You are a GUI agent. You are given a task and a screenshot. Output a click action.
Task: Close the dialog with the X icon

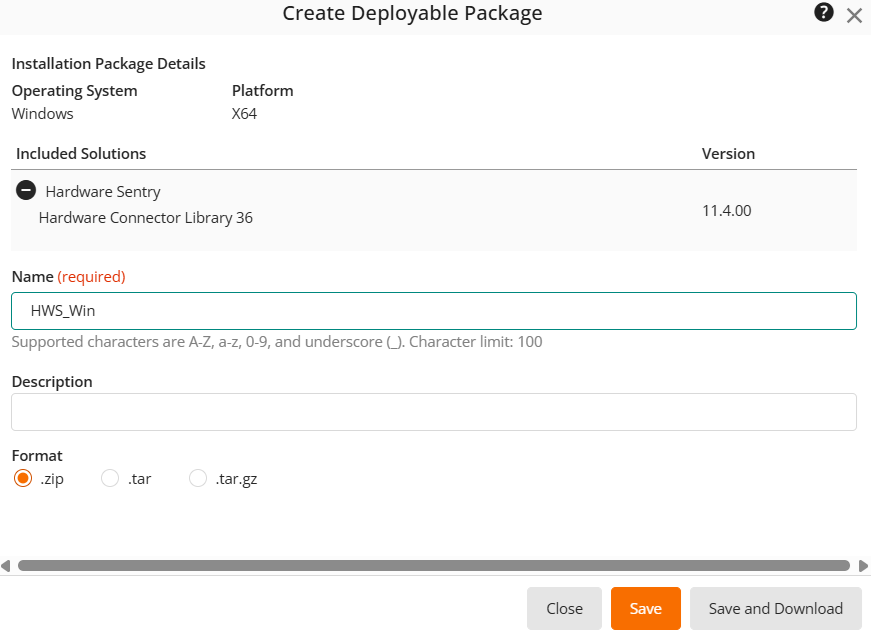pos(854,15)
